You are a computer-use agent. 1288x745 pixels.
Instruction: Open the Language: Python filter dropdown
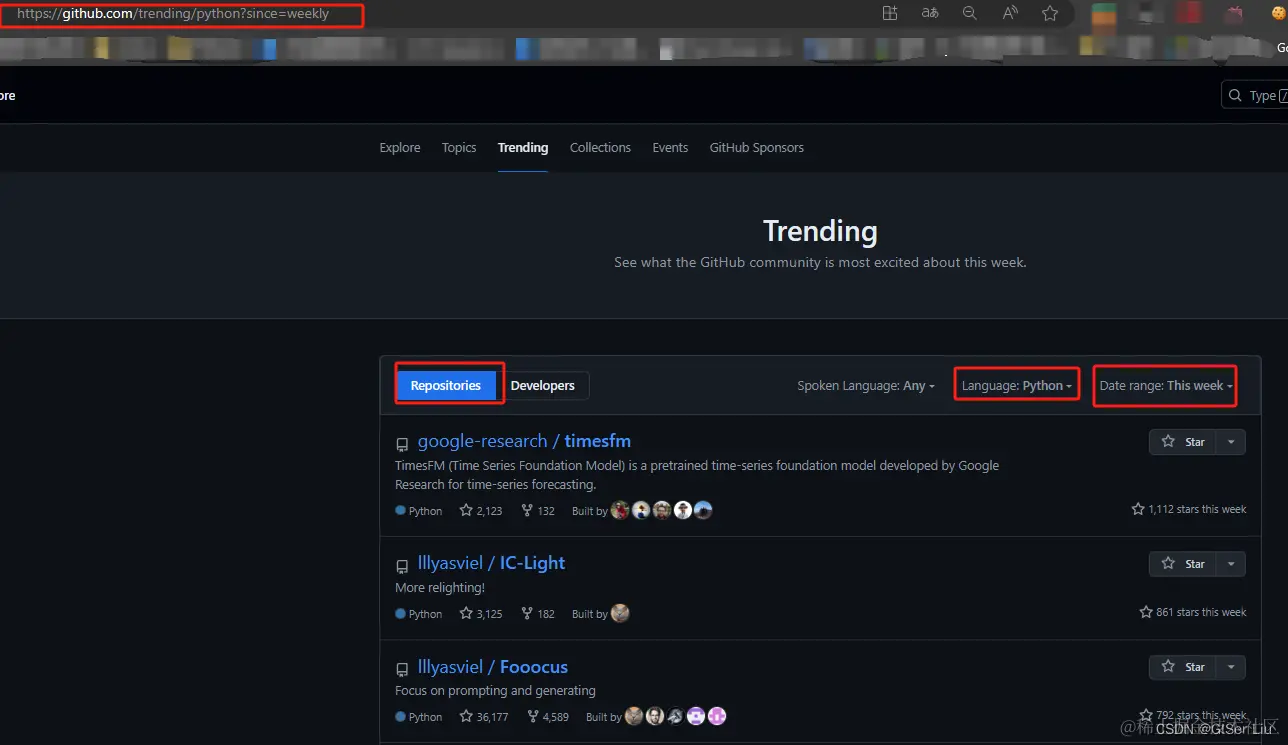1016,385
